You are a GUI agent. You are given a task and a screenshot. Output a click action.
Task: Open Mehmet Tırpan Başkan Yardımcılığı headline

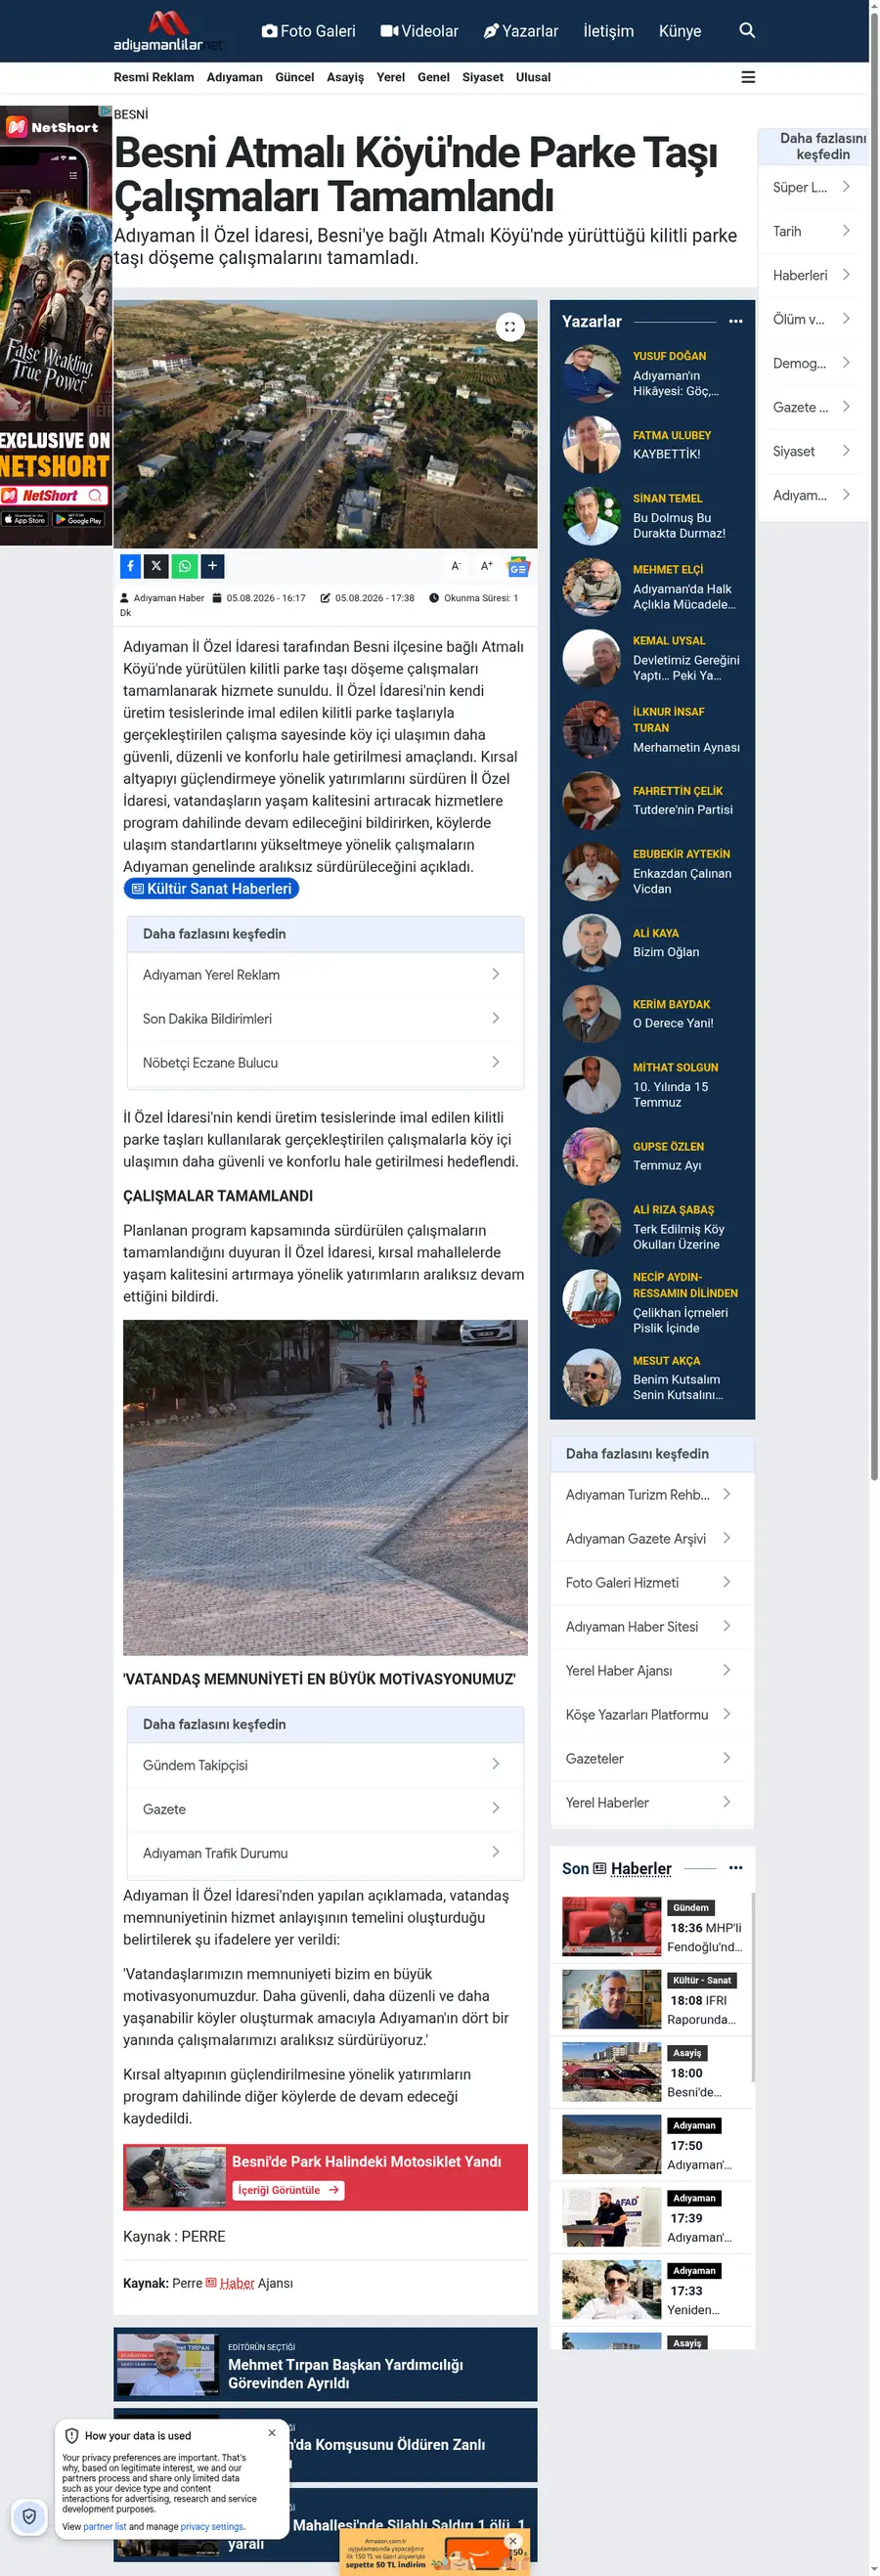click(345, 2373)
